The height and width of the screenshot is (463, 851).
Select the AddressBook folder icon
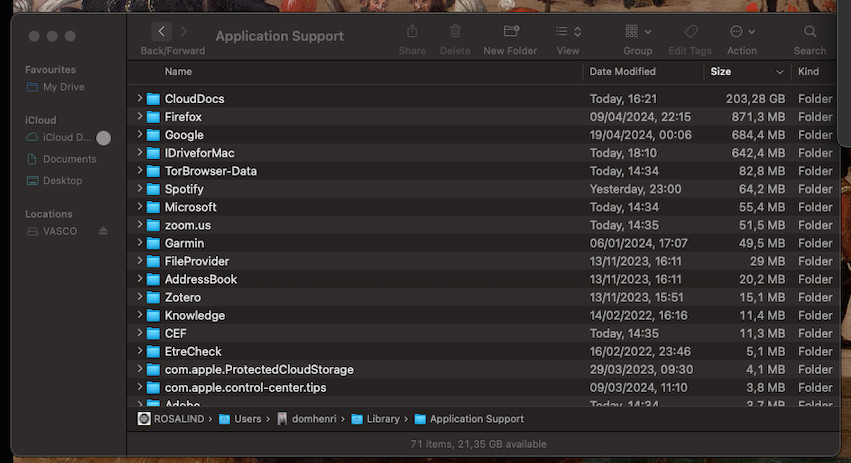154,280
